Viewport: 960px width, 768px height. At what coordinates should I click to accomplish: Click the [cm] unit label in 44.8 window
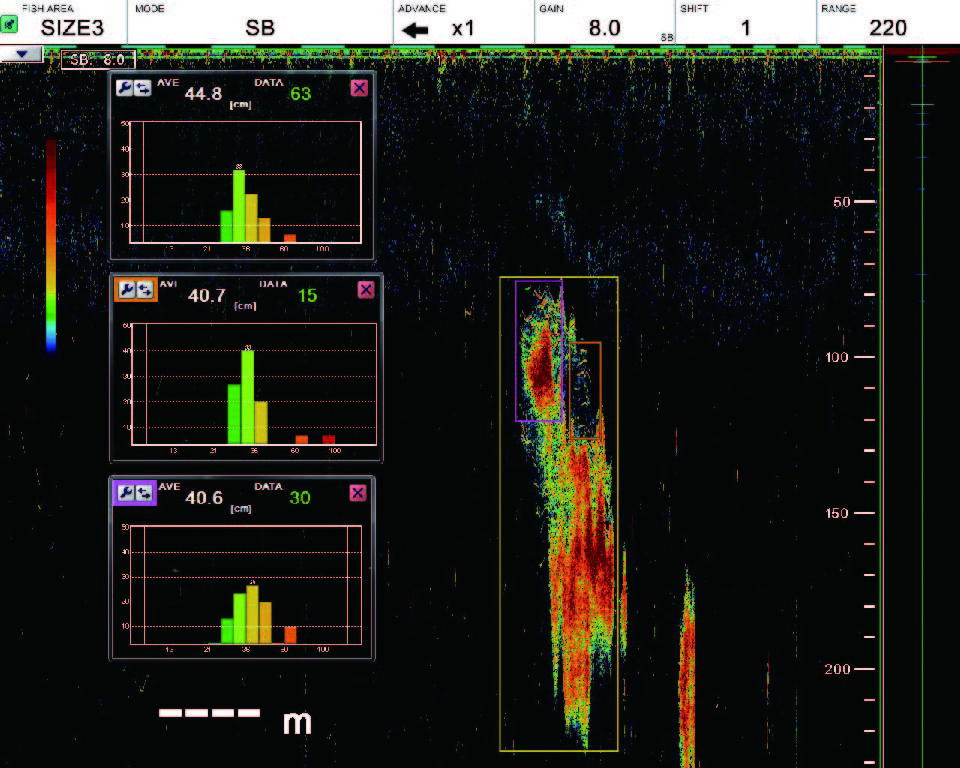pyautogui.click(x=241, y=105)
